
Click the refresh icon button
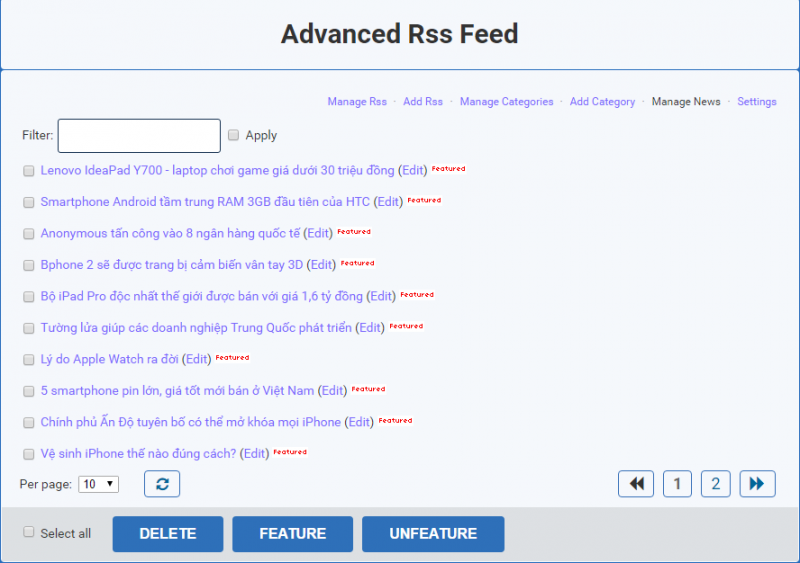click(162, 483)
